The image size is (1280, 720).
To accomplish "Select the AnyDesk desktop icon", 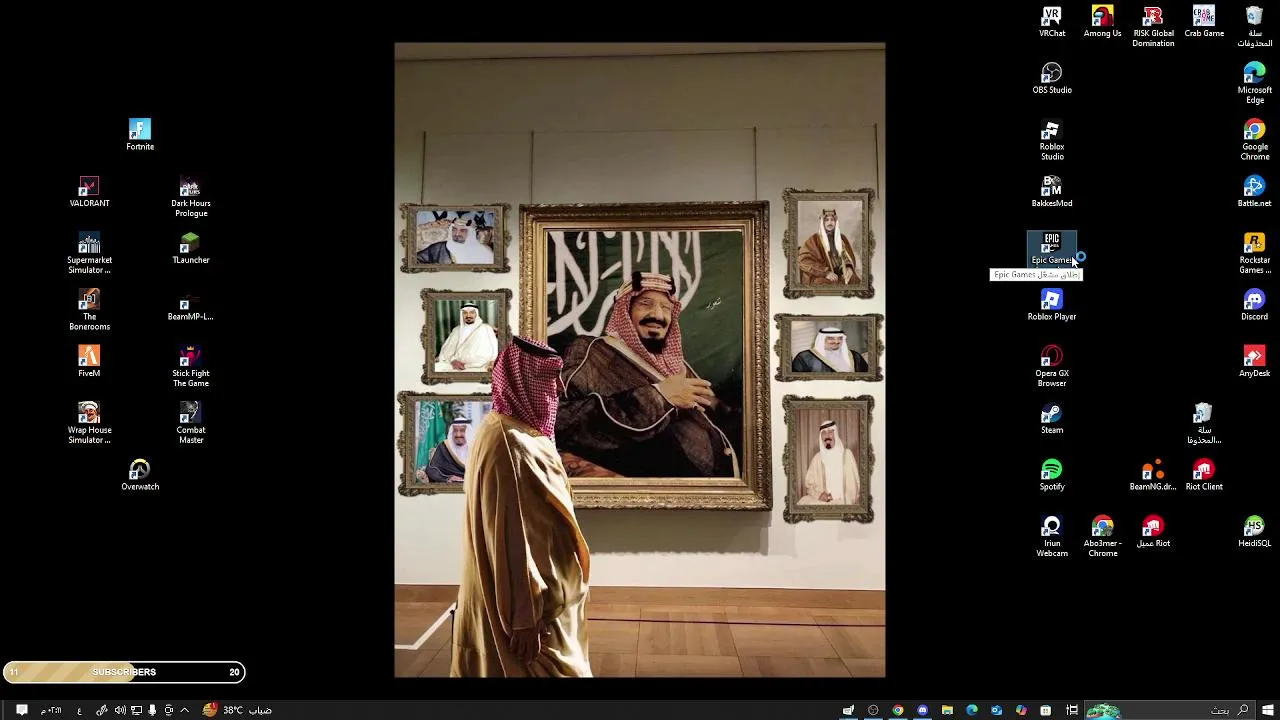I will coord(1254,362).
